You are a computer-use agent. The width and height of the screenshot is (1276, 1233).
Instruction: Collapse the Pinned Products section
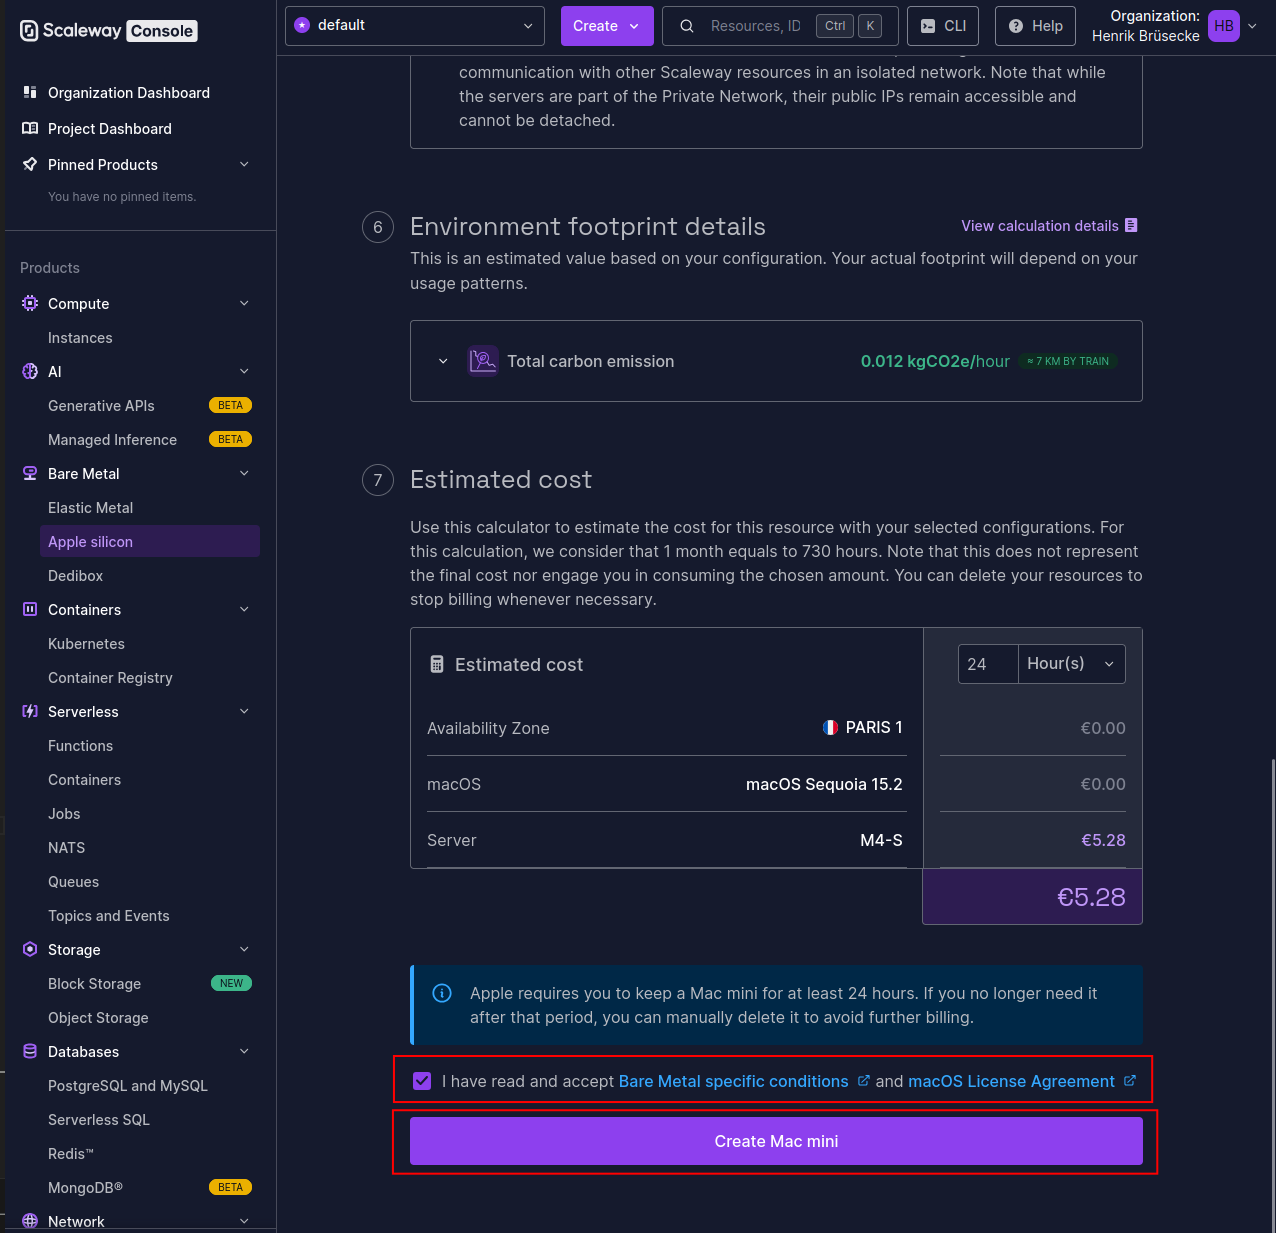pyautogui.click(x=244, y=164)
